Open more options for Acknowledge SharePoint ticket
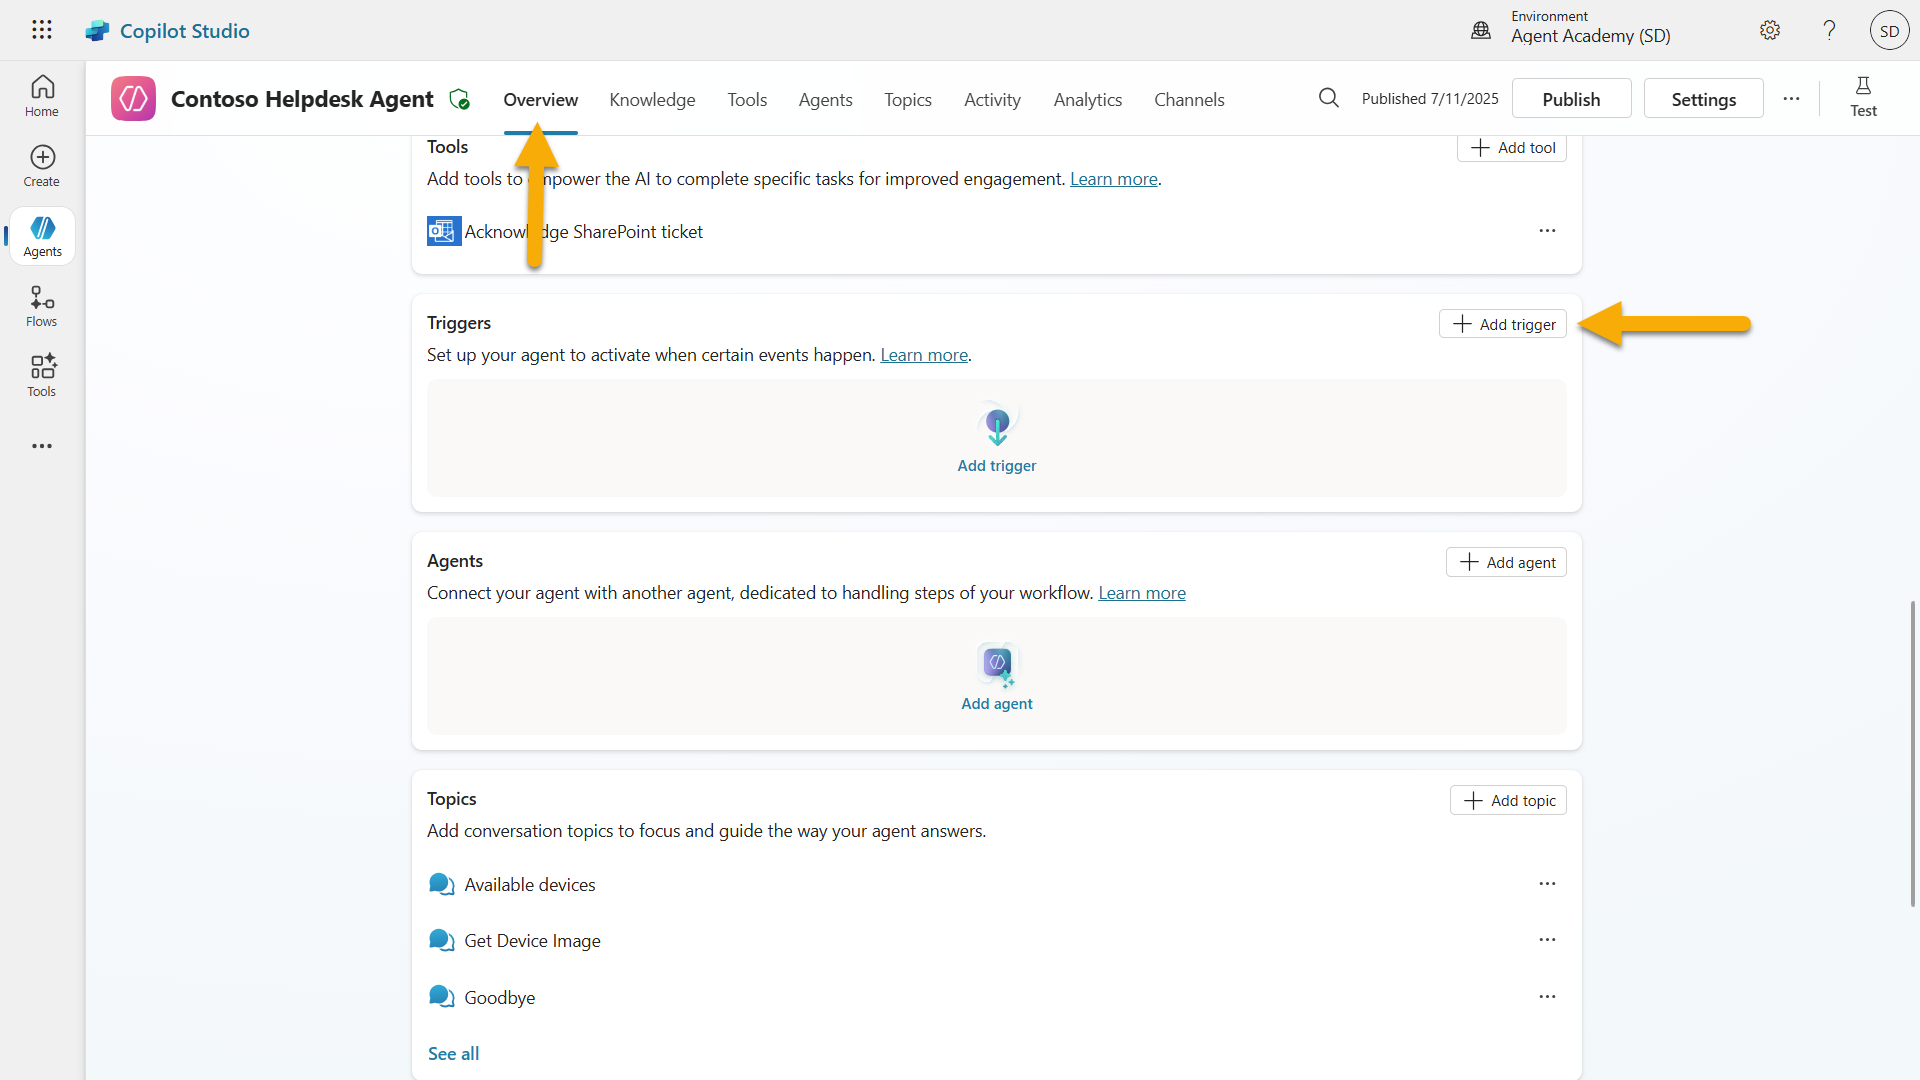Viewport: 1920px width, 1080px height. click(1547, 231)
